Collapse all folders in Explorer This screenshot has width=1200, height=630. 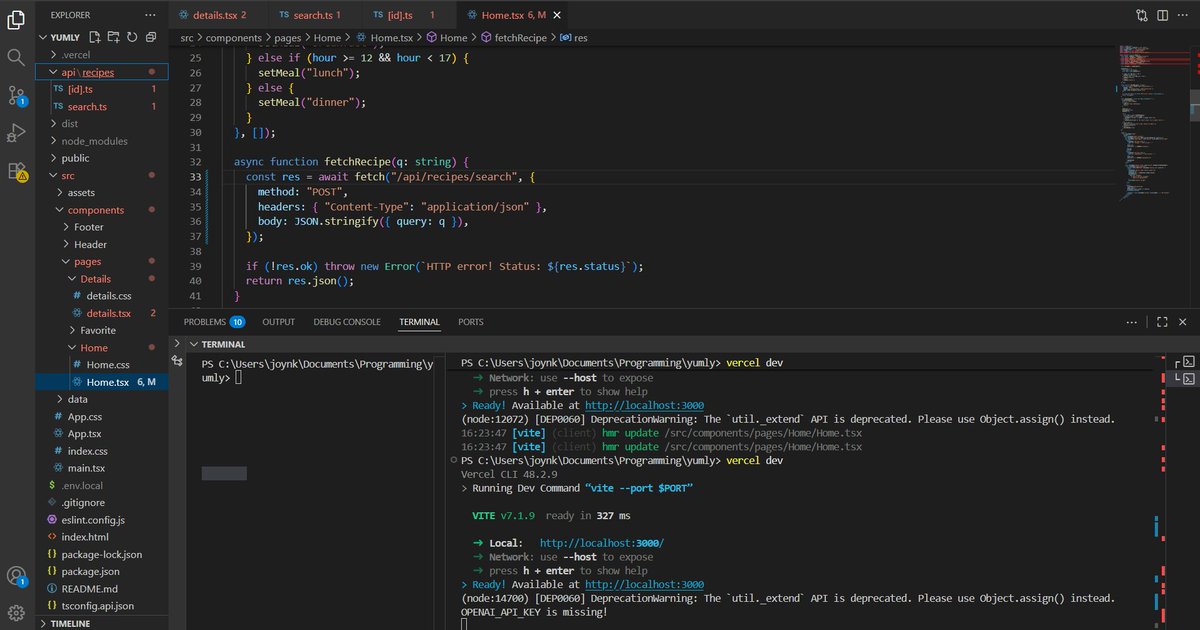tap(150, 37)
